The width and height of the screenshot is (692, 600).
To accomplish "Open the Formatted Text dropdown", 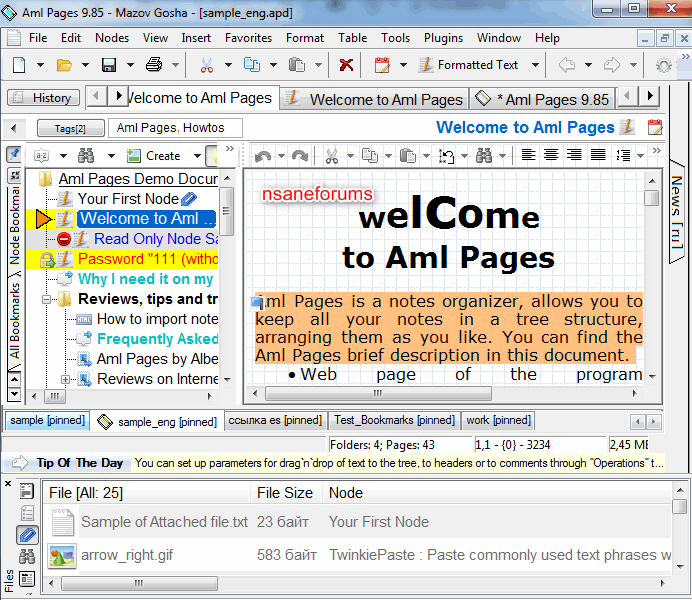I will click(x=535, y=65).
